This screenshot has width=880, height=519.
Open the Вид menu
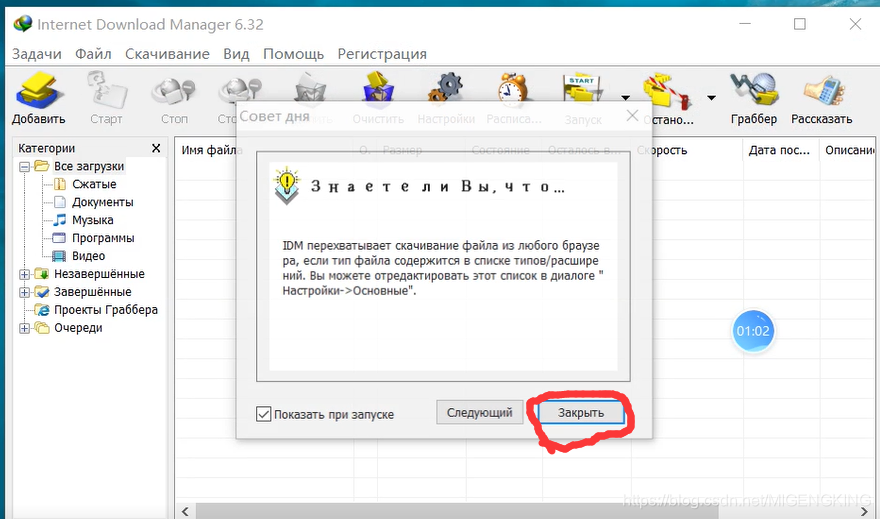click(236, 54)
